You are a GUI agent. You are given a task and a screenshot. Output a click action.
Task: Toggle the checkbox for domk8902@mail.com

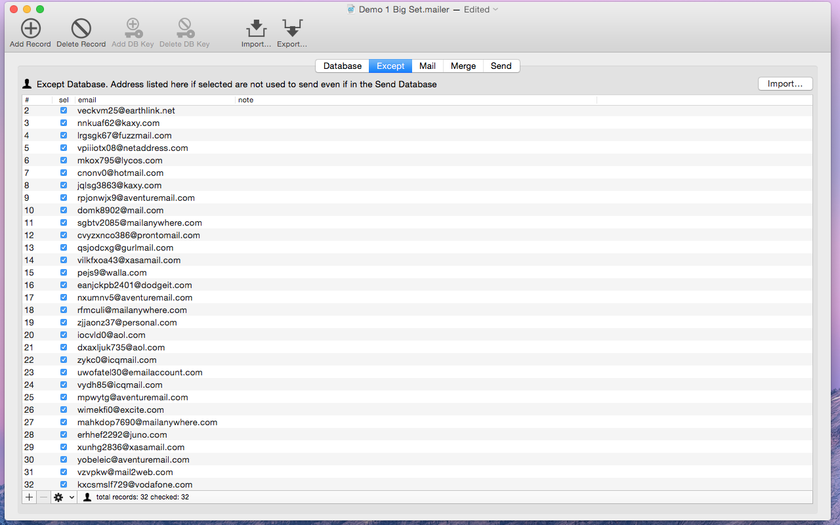(64, 210)
